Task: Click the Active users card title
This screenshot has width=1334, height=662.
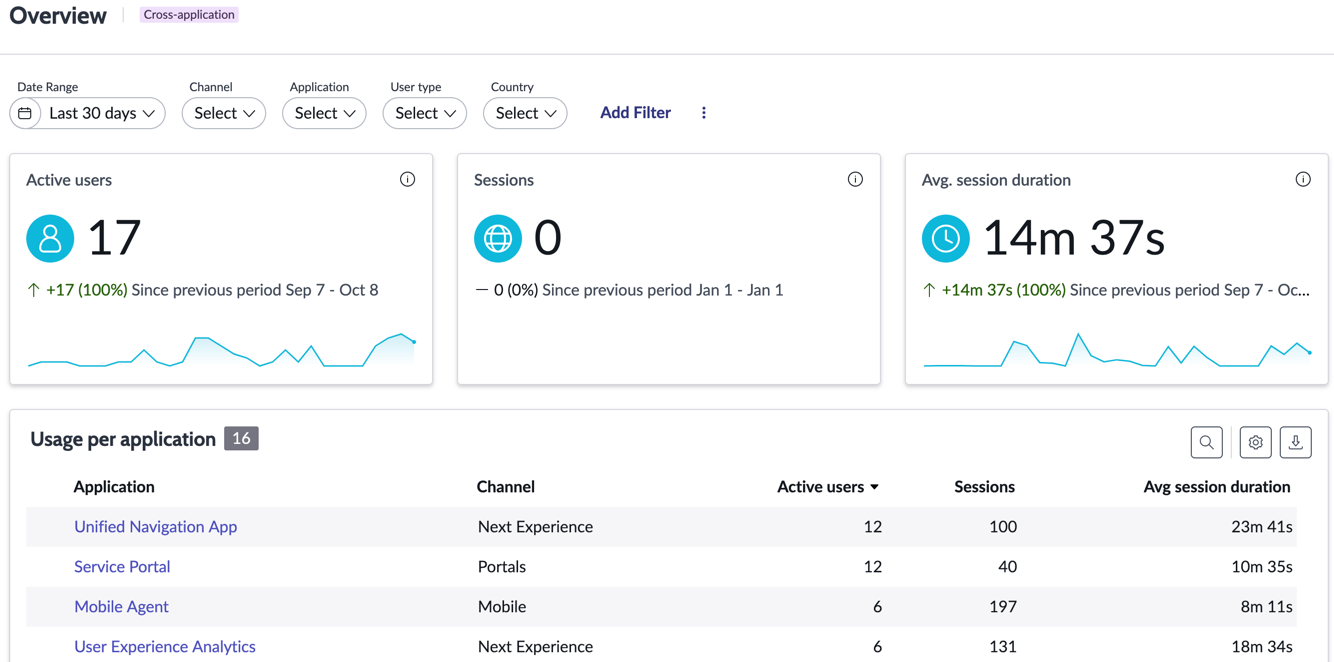Action: point(69,180)
